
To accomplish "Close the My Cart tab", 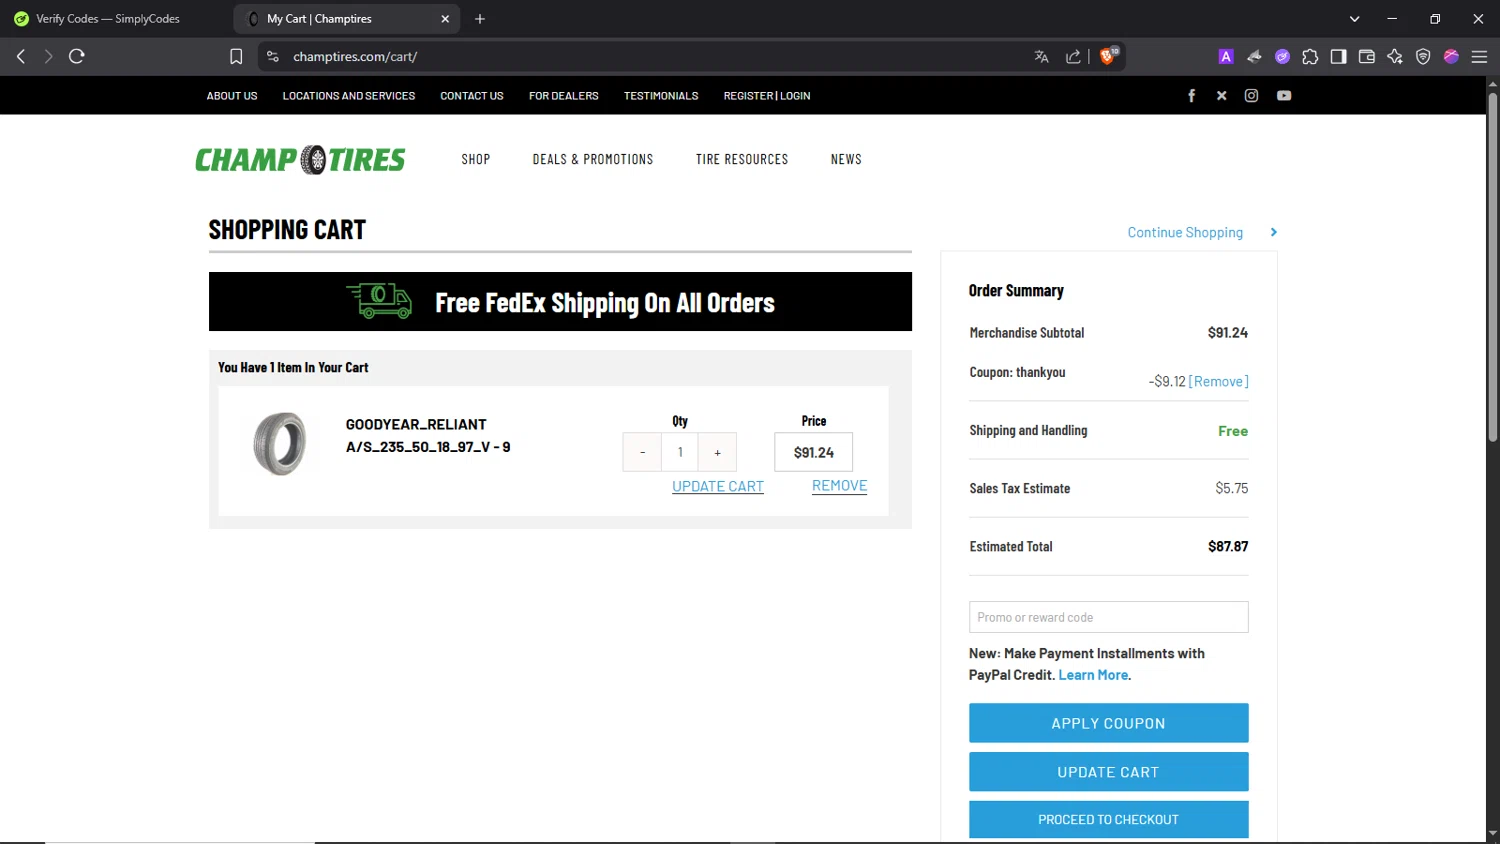I will pos(445,19).
